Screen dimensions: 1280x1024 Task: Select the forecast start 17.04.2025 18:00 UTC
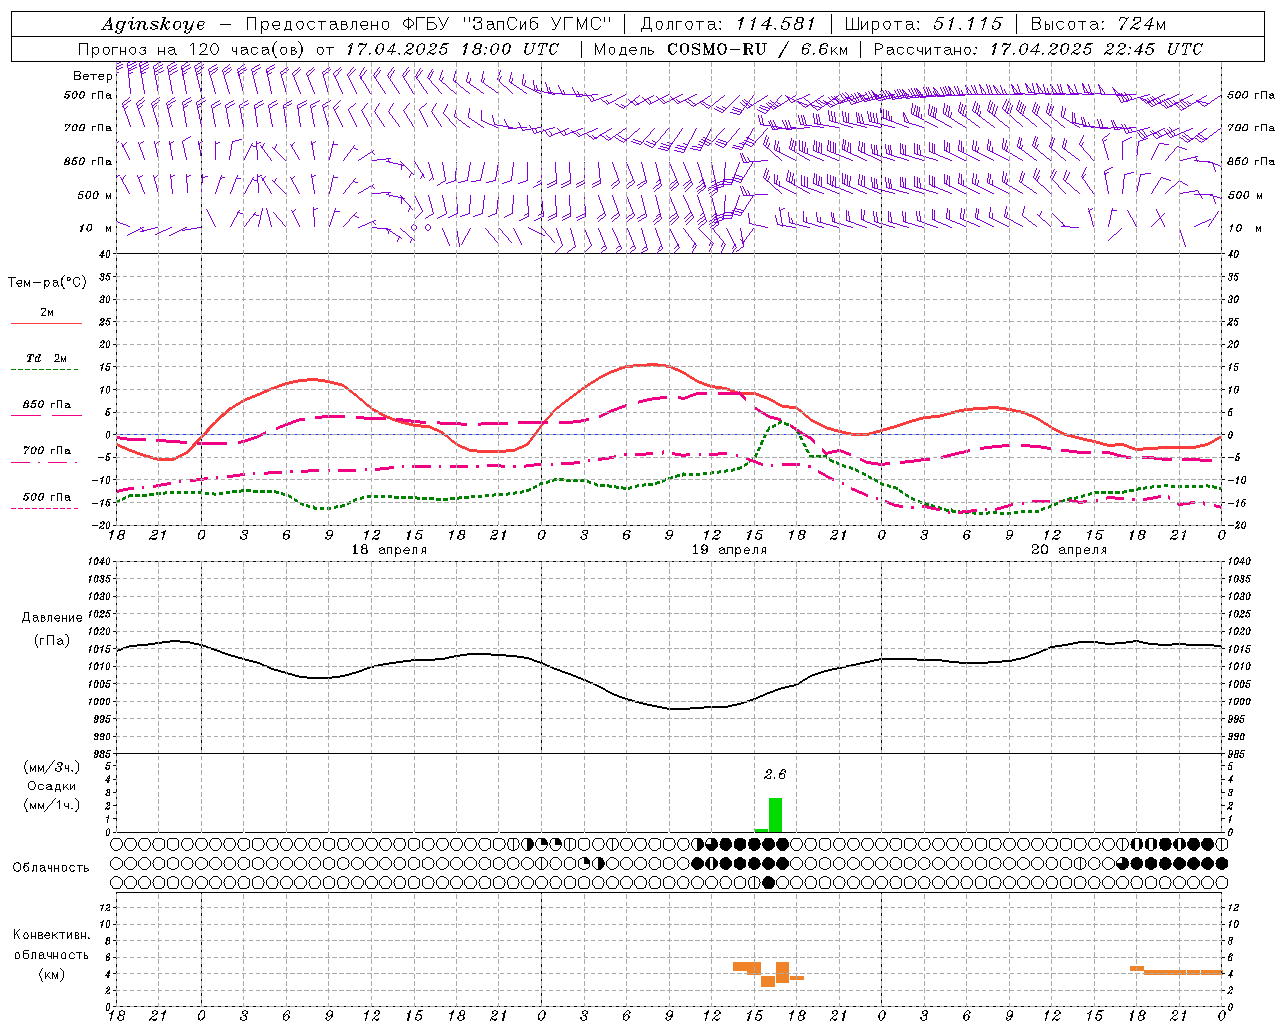click(x=452, y=49)
